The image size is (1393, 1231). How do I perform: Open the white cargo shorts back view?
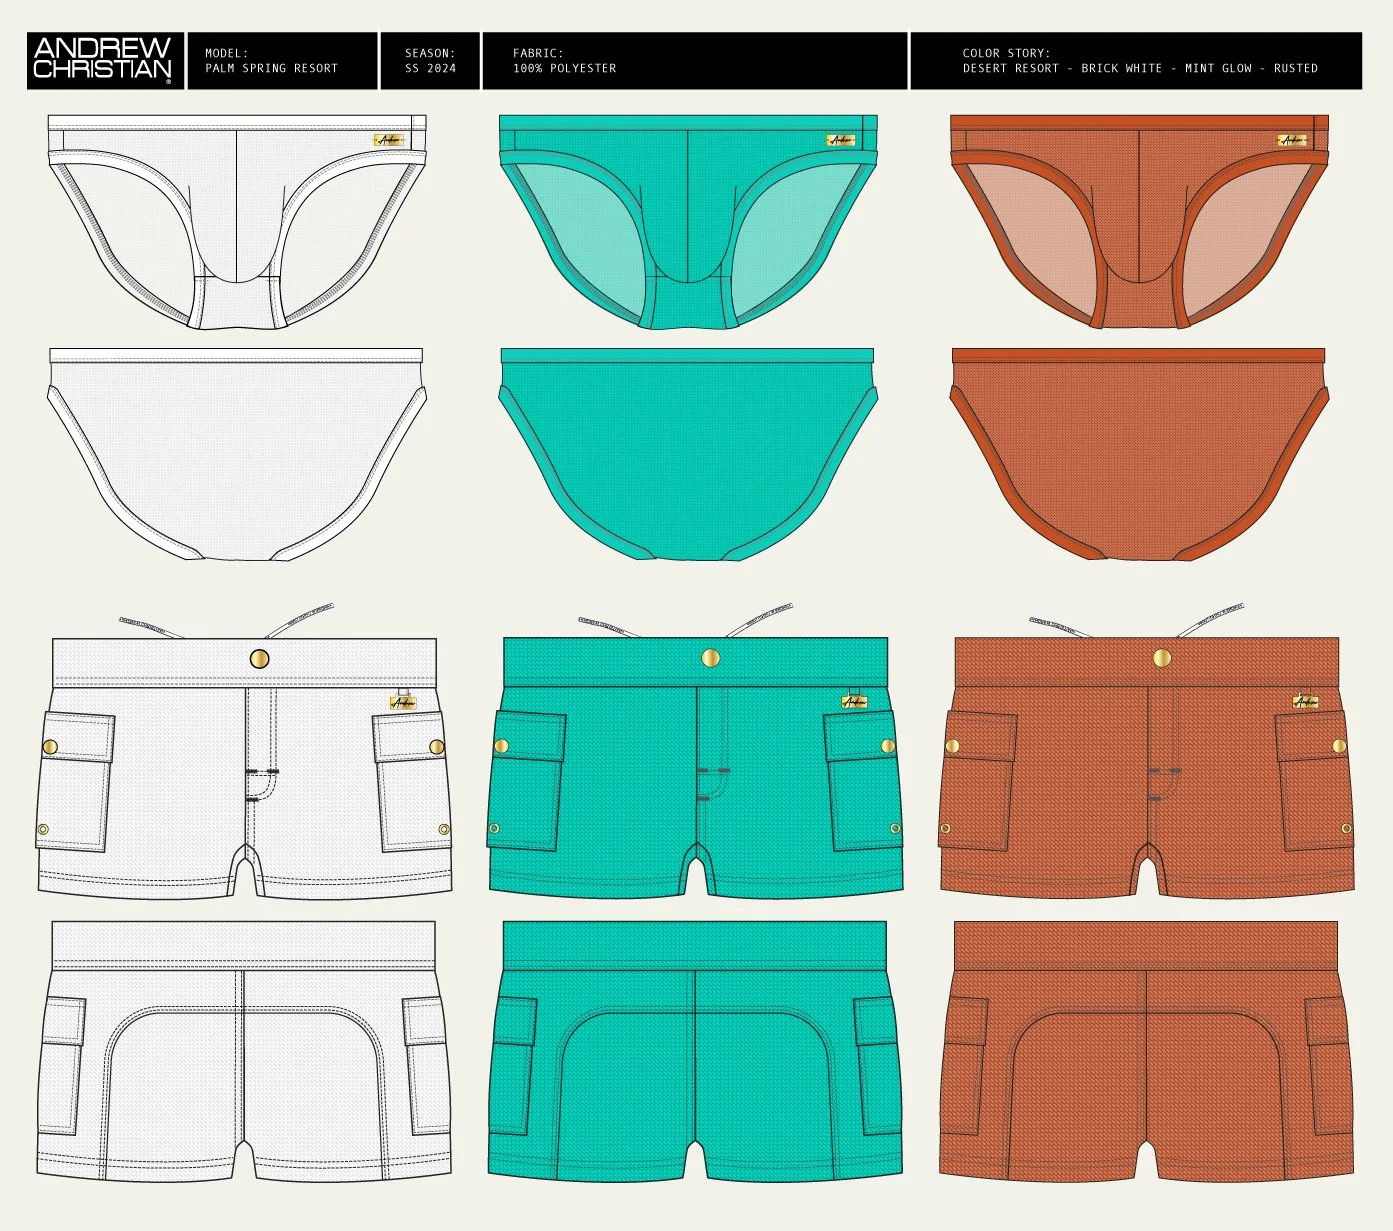pyautogui.click(x=244, y=1050)
